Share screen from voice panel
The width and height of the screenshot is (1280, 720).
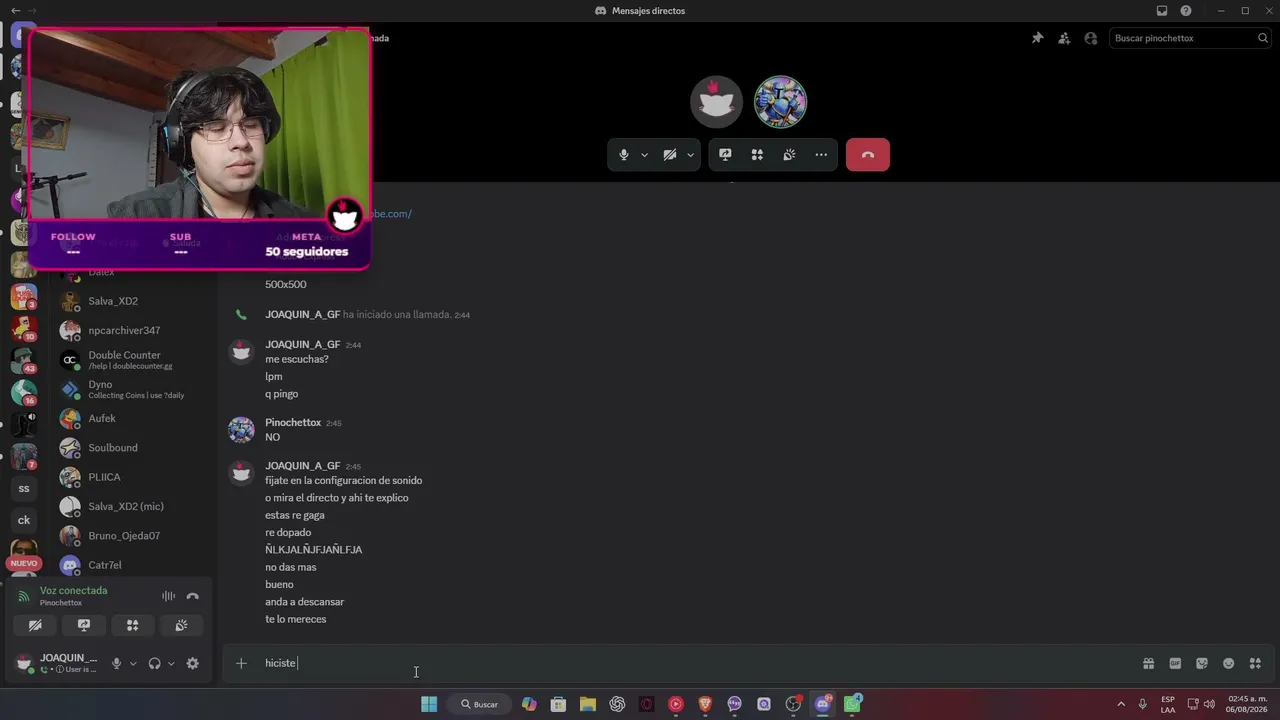click(84, 626)
